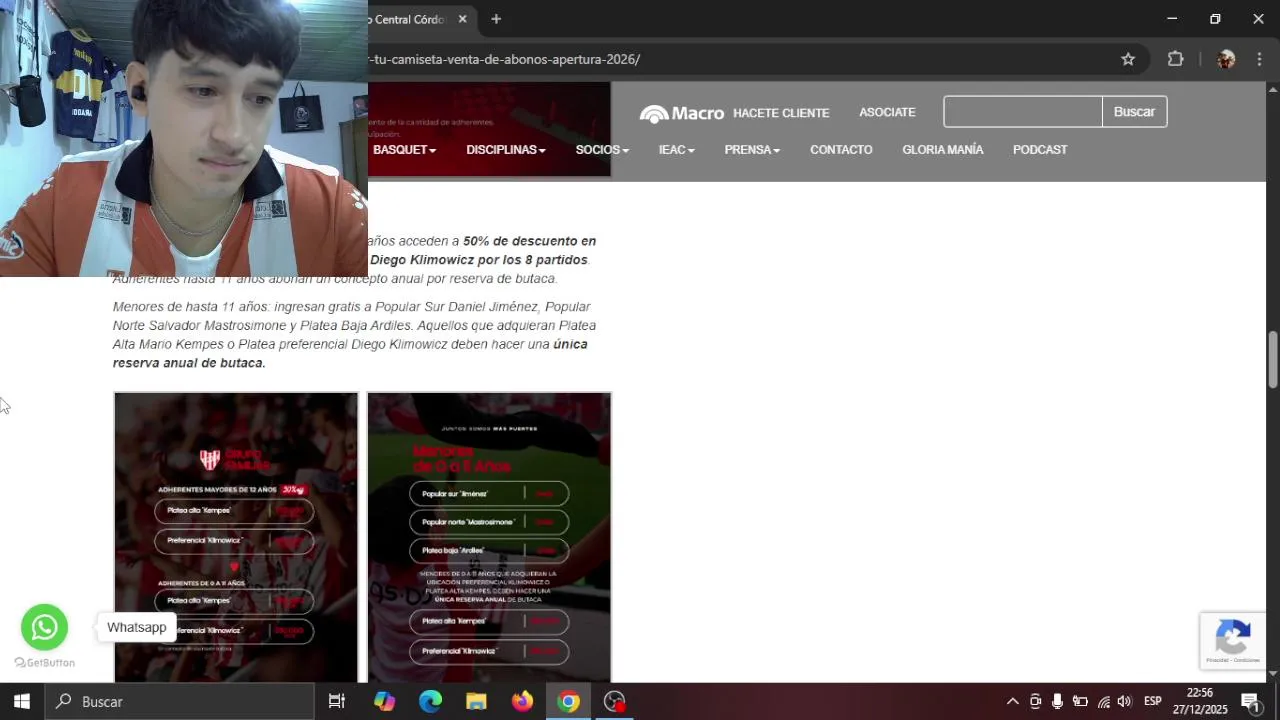Expand the IEAC dropdown menu
The image size is (1280, 720).
point(677,150)
